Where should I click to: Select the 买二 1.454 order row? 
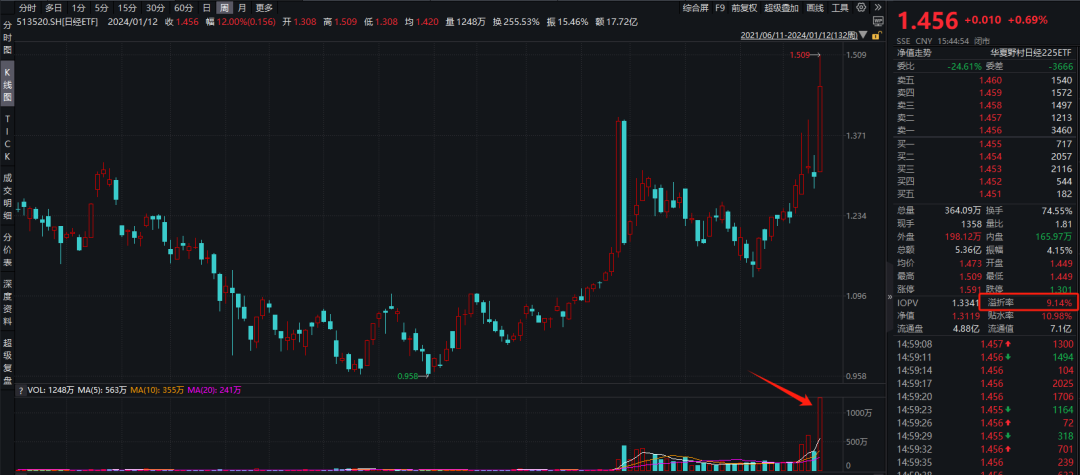click(985, 156)
